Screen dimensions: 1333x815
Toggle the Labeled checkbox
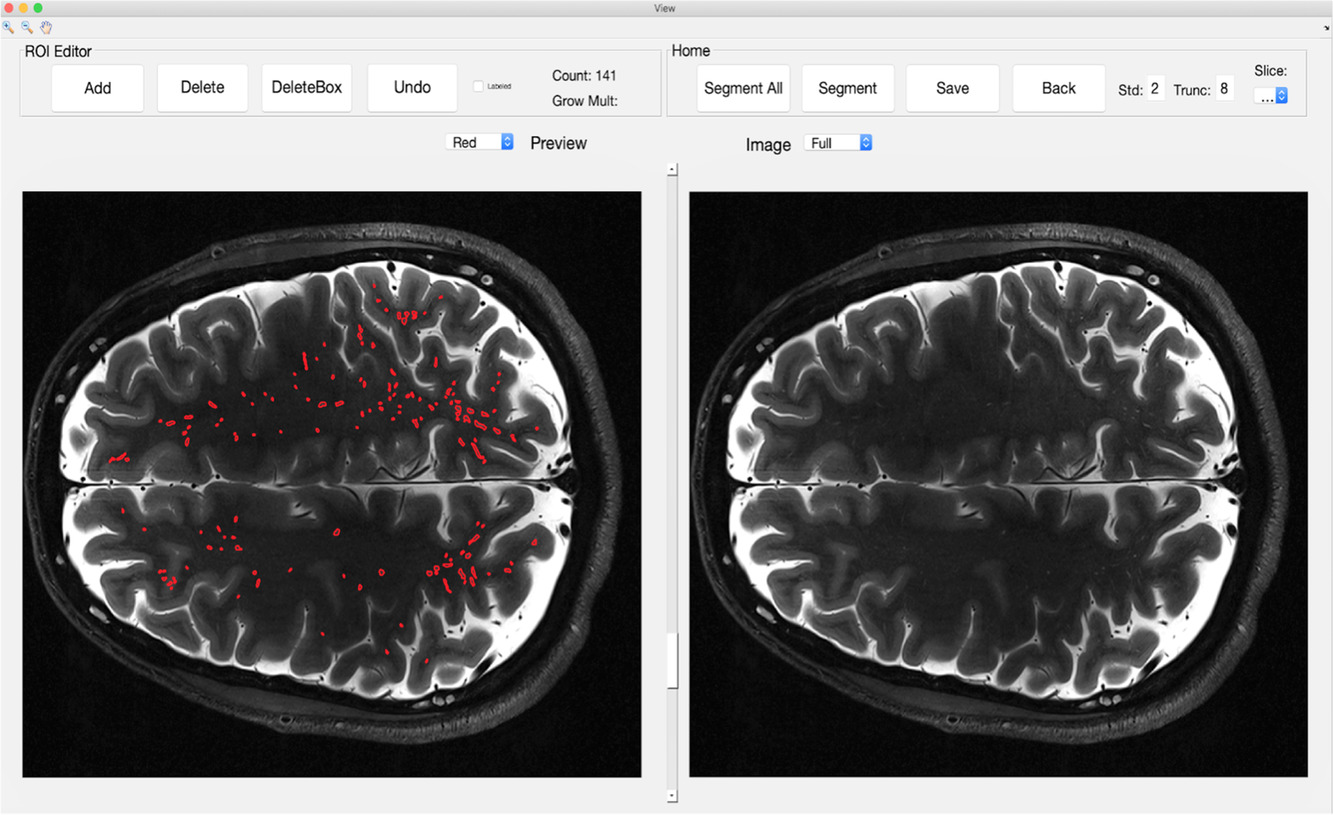coord(479,87)
